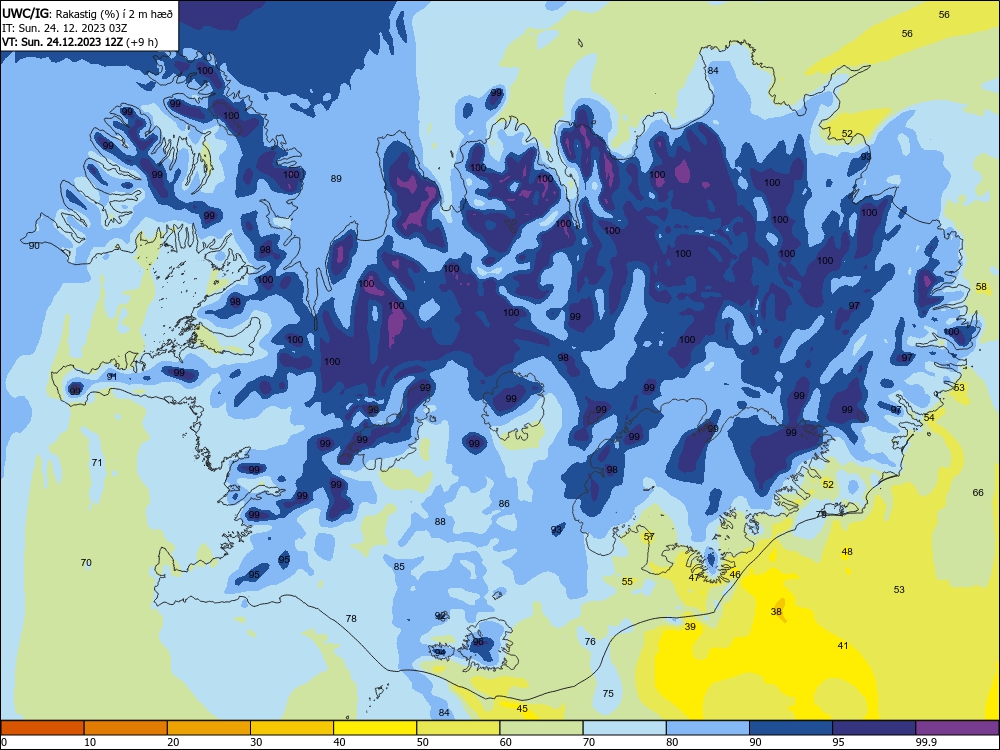Click the 10–20 orange legend swatch

click(x=126, y=728)
